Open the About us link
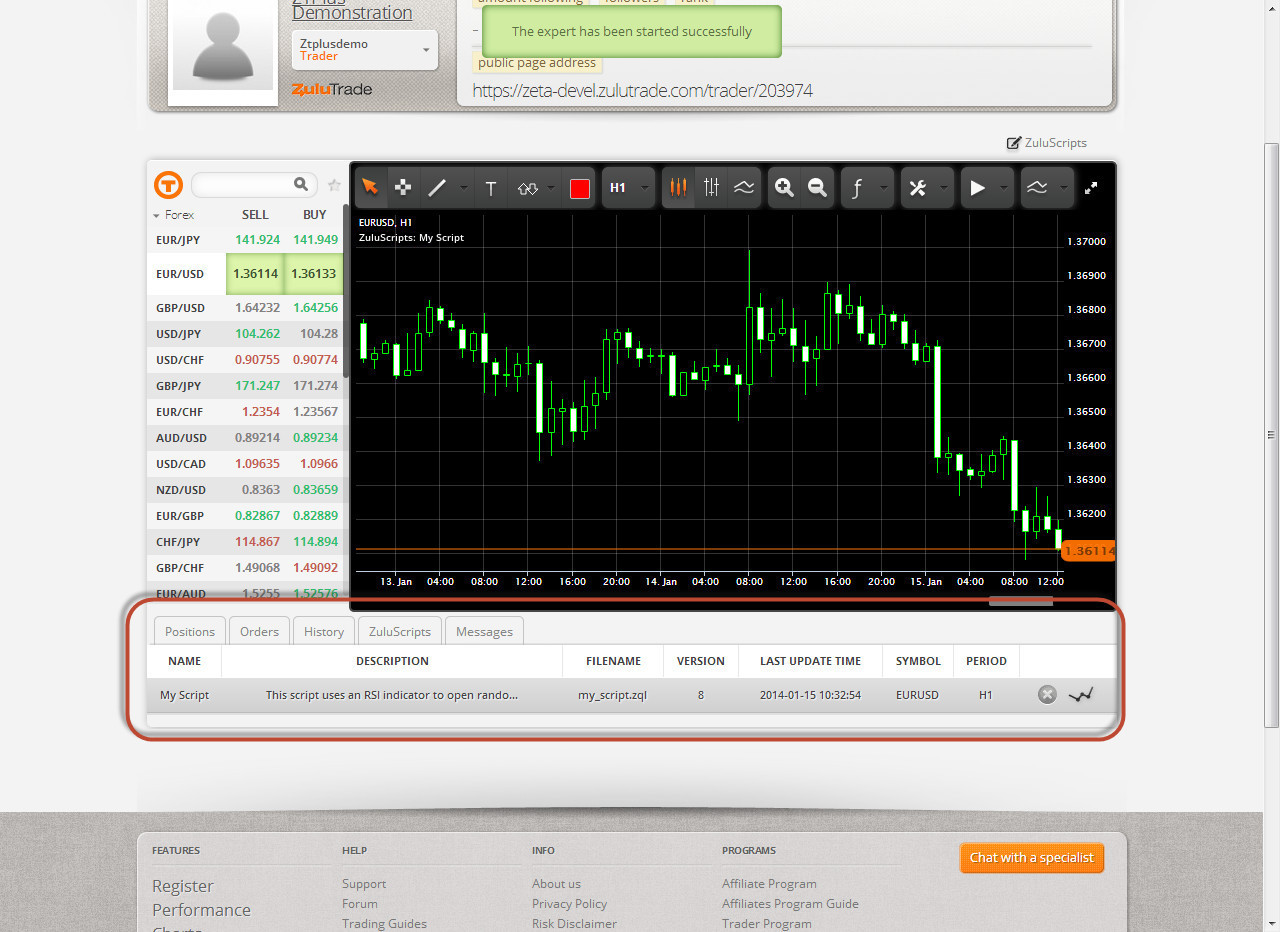Viewport: 1280px width, 932px height. [556, 884]
